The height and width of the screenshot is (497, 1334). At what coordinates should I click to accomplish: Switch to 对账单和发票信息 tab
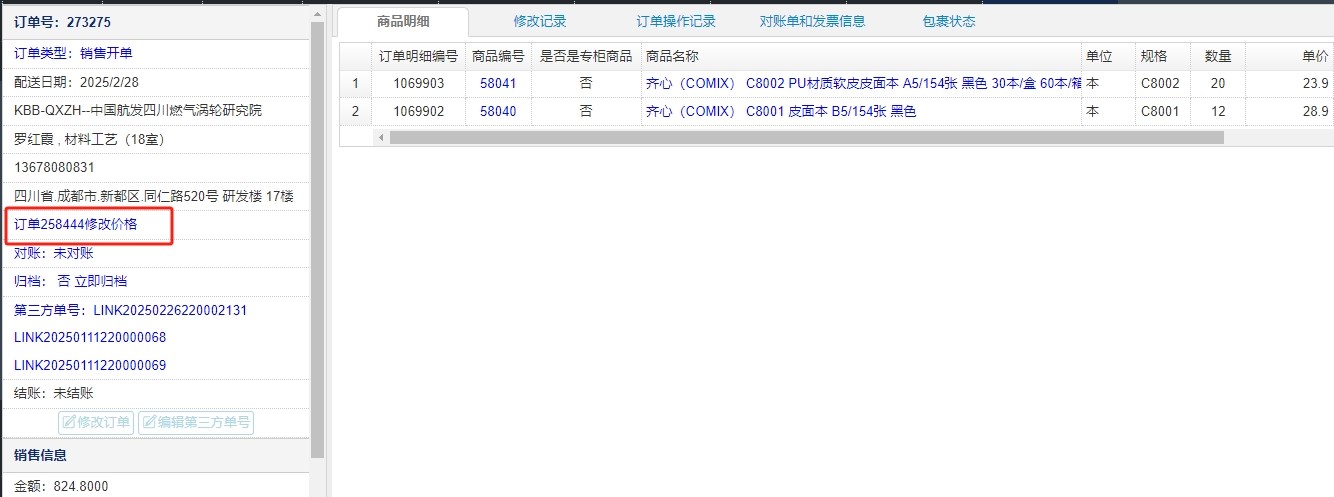click(812, 21)
